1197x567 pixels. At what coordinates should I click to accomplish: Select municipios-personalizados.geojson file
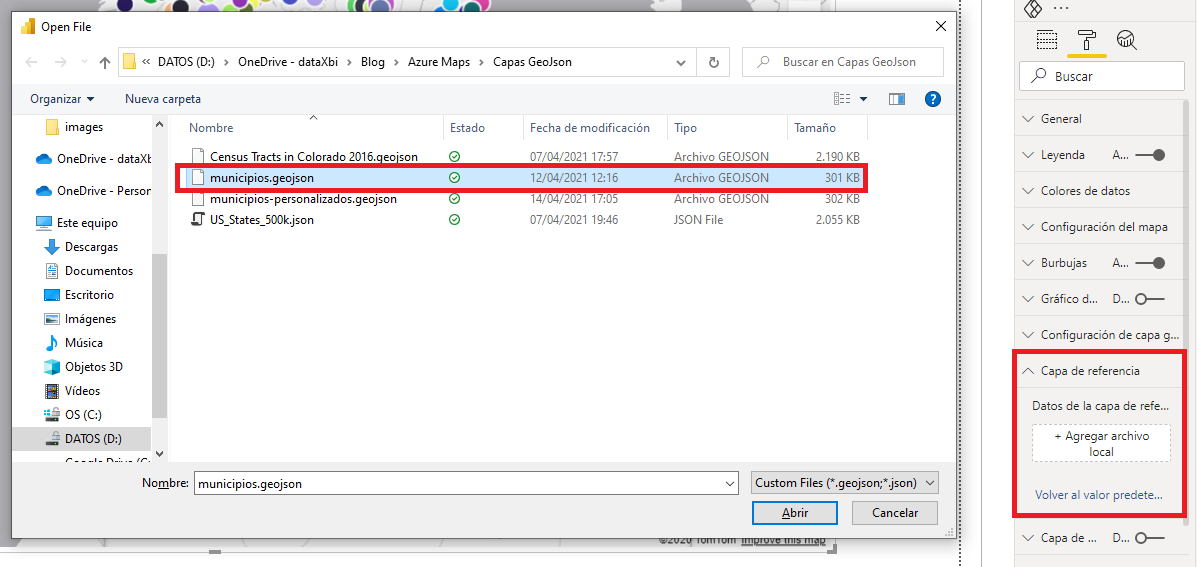click(303, 199)
